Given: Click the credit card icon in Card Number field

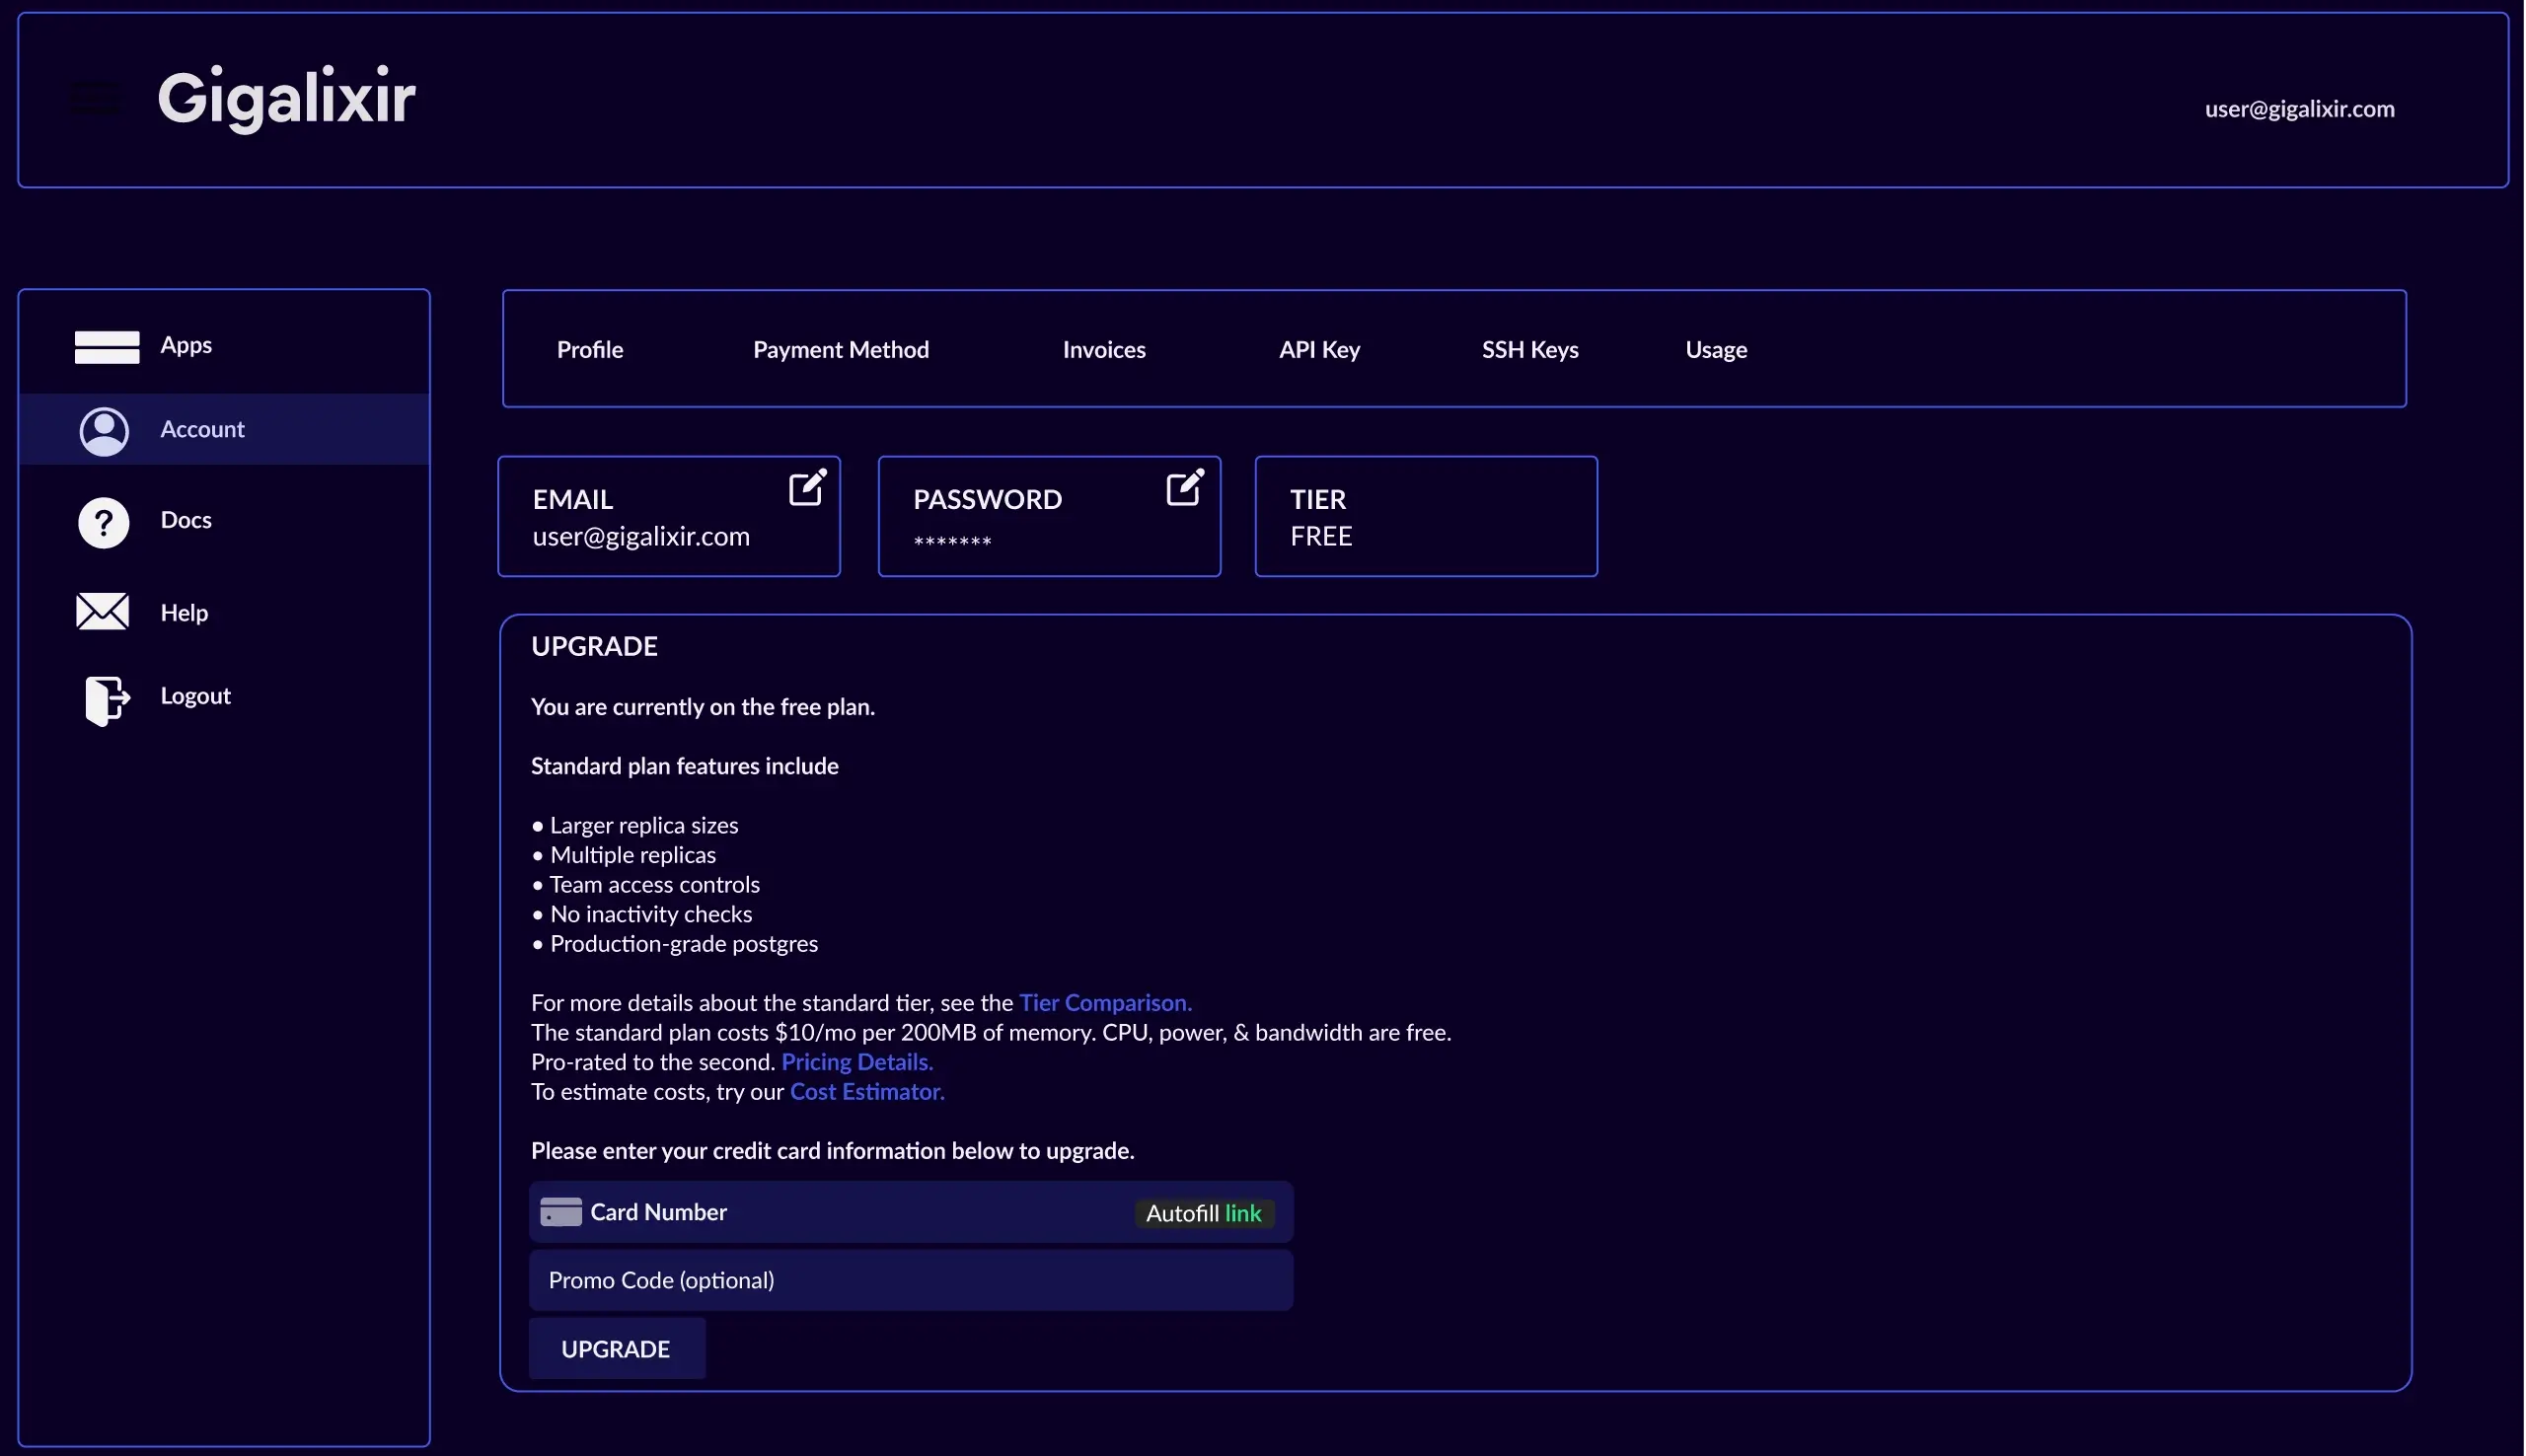Looking at the screenshot, I should [x=559, y=1211].
